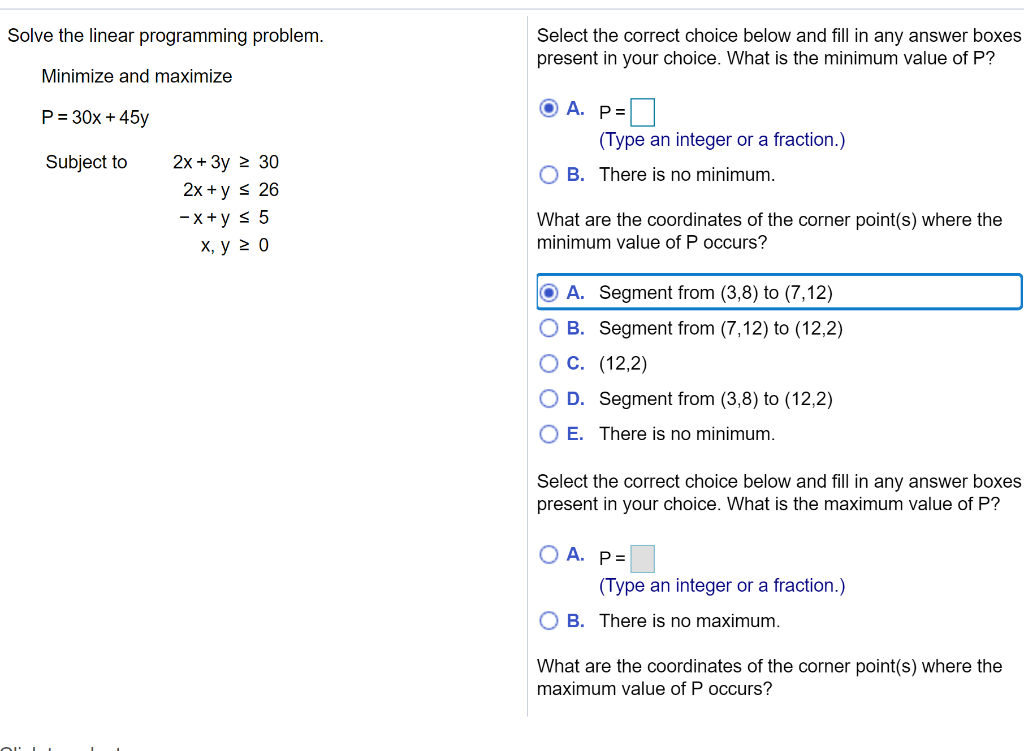This screenshot has height=751, width=1024.
Task: Select choice B stating there is no maximum
Action: tap(549, 621)
